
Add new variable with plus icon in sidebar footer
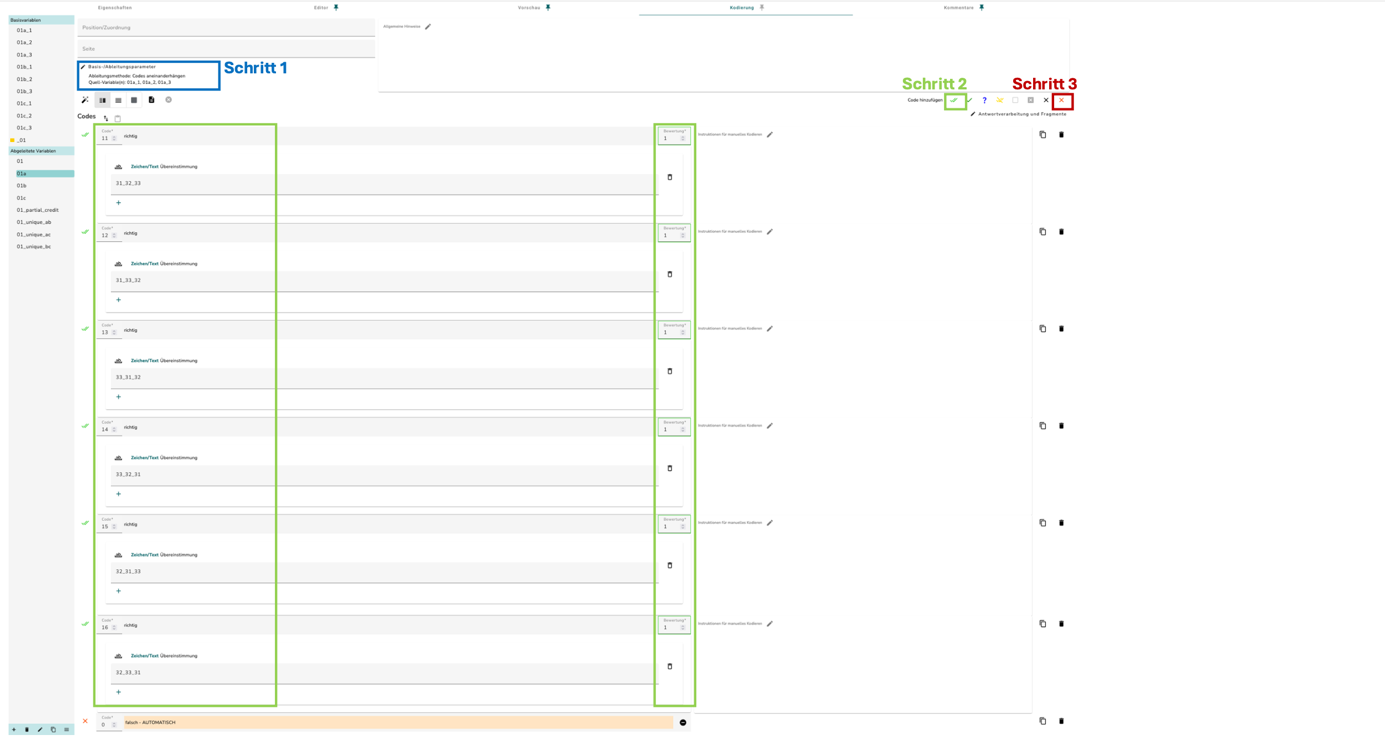pyautogui.click(x=14, y=730)
